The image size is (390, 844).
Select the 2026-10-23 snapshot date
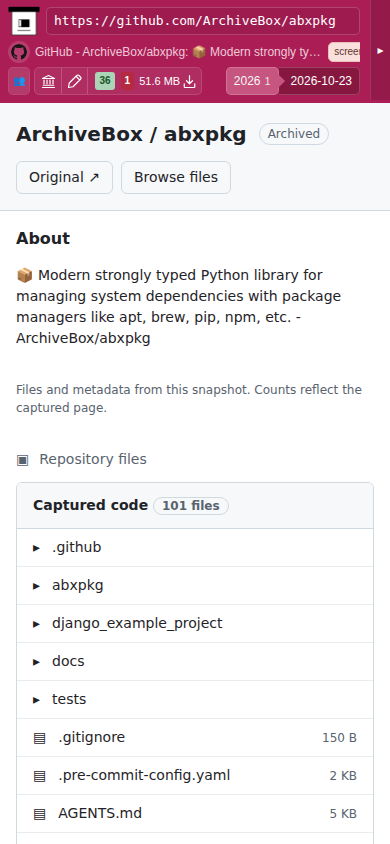tap(321, 81)
